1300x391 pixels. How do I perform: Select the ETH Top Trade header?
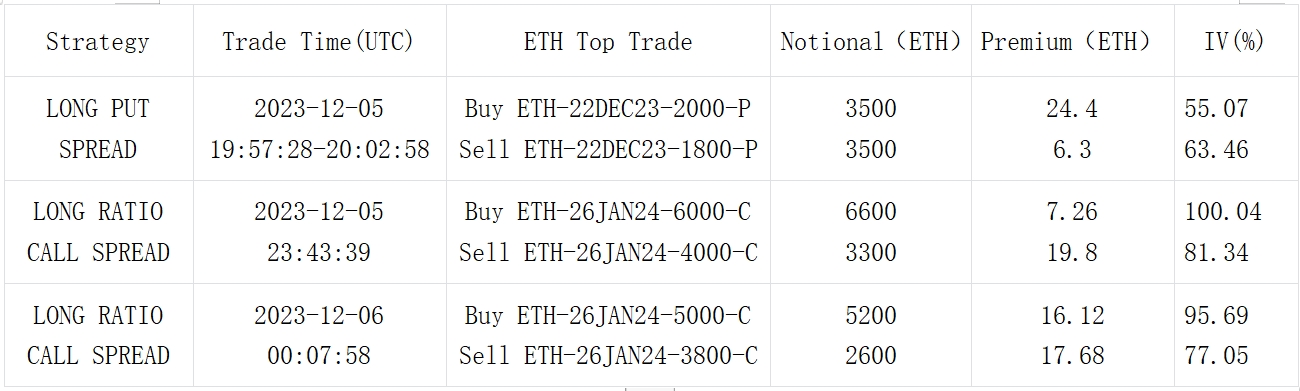pyautogui.click(x=607, y=42)
